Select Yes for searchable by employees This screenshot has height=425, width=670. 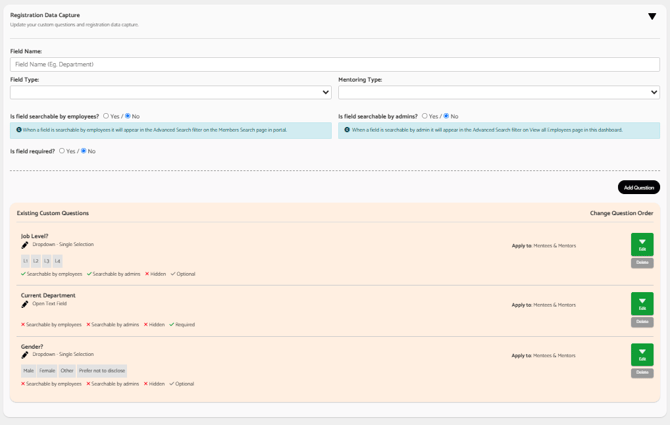(x=106, y=116)
